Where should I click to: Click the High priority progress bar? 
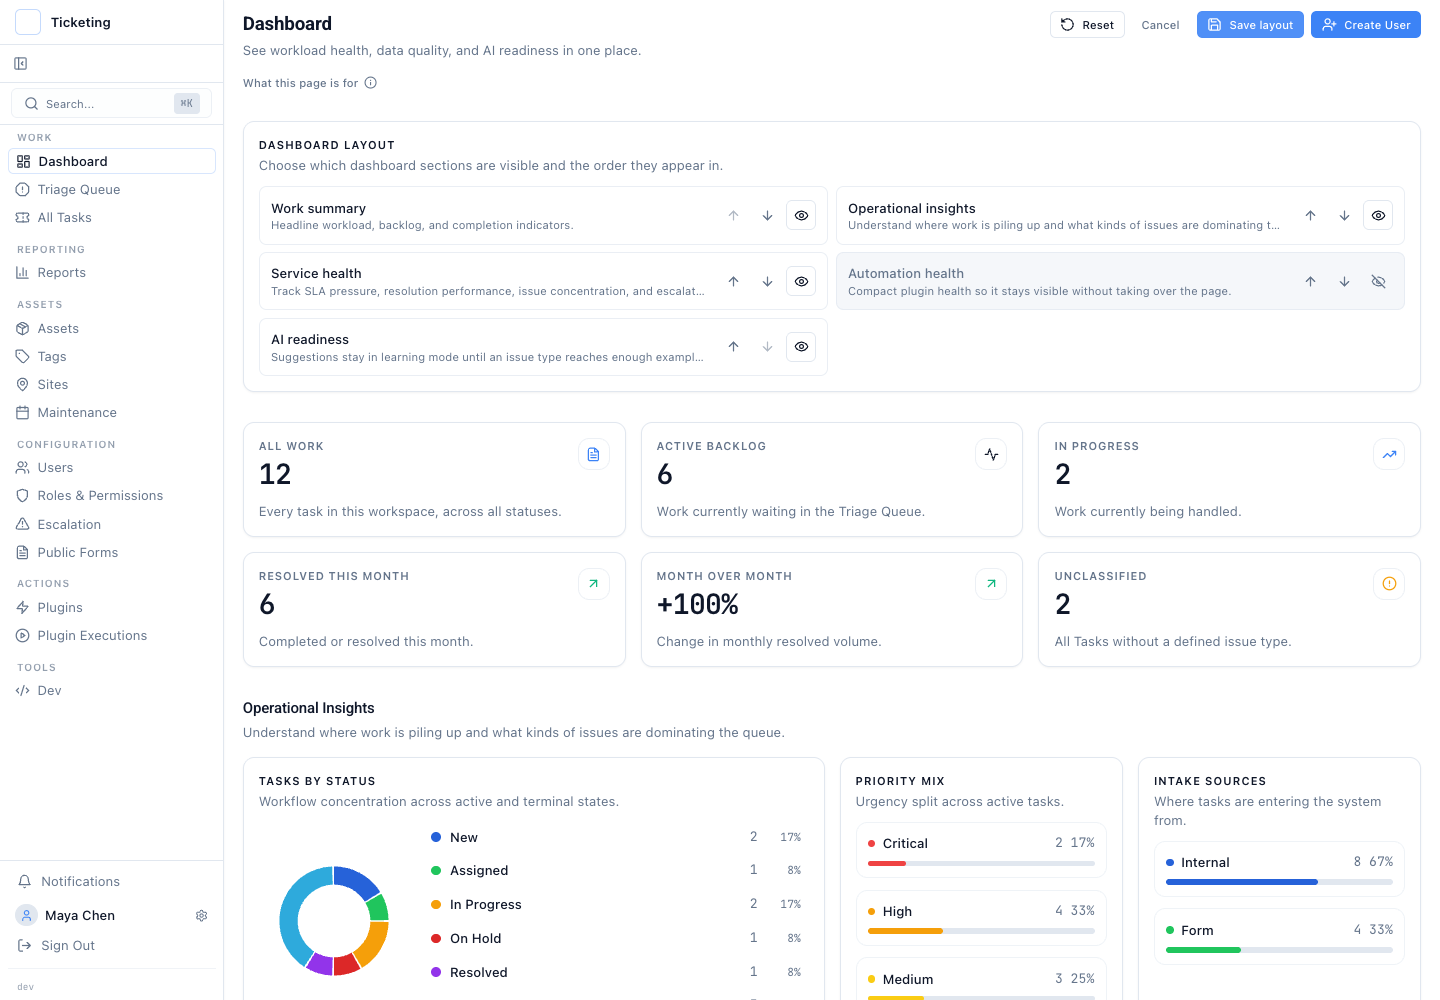[981, 931]
